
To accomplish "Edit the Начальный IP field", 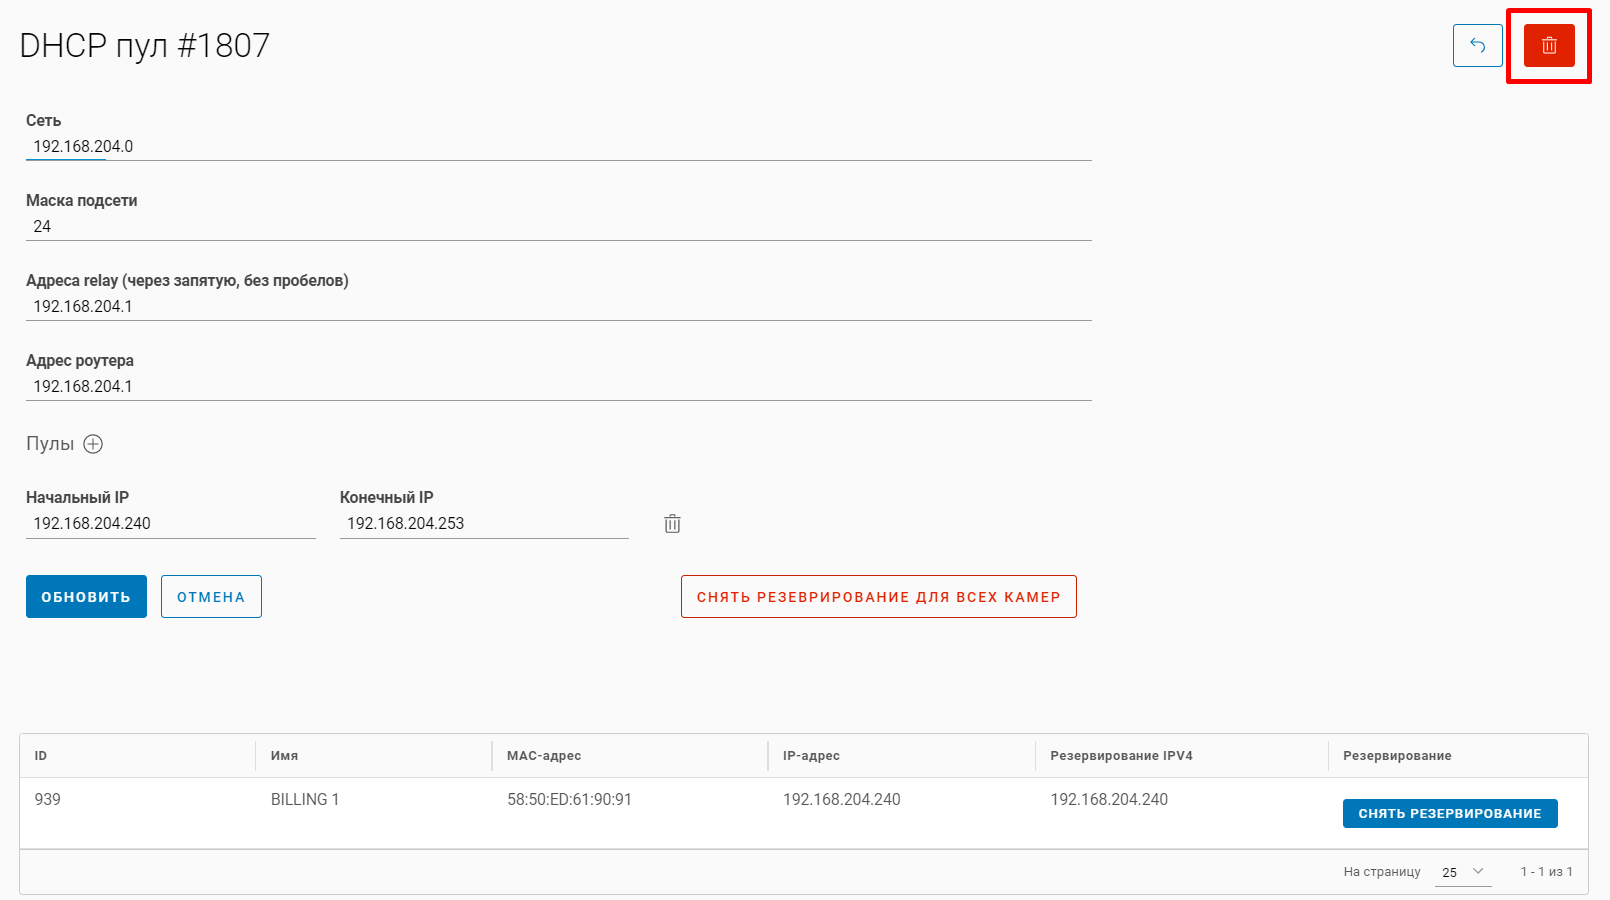I will click(170, 524).
